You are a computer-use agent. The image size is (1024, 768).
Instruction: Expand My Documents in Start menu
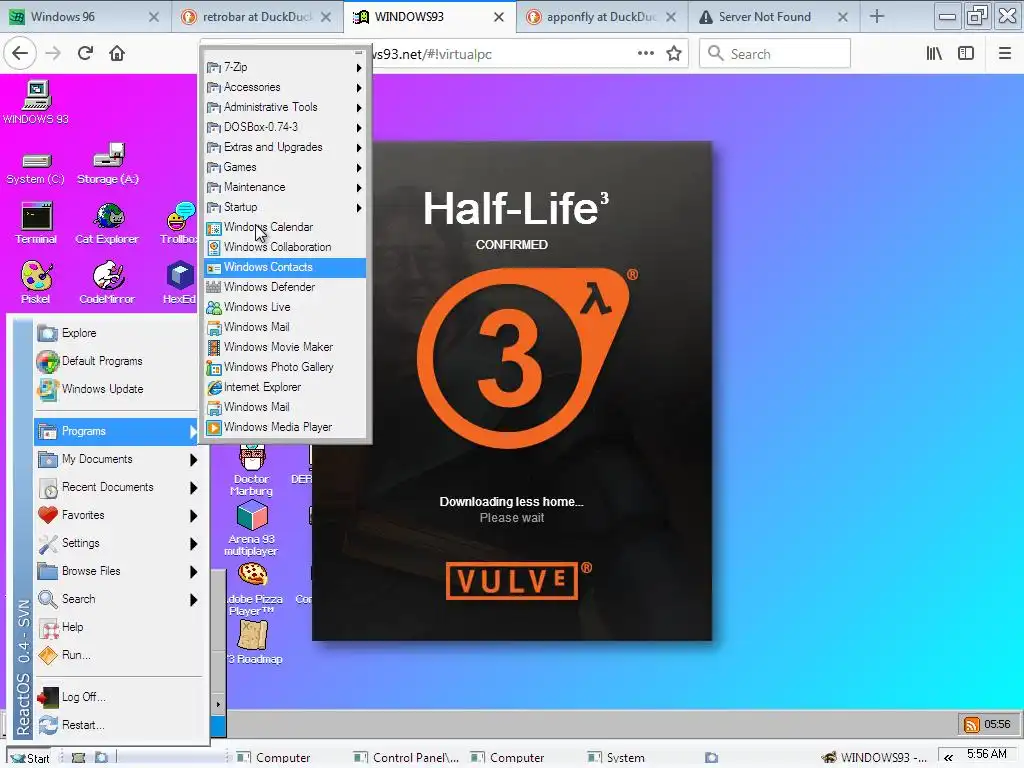116,459
